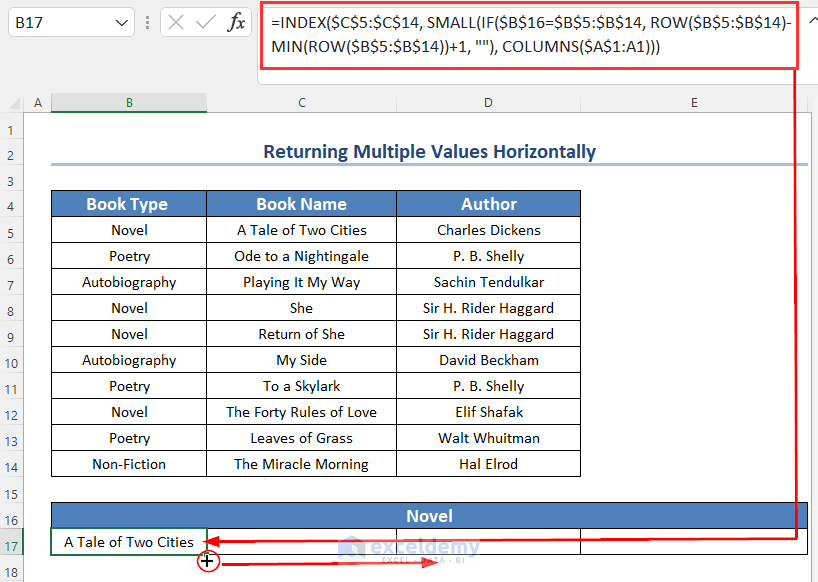Open the Name Box dropdown arrow
The width and height of the screenshot is (818, 582).
tap(122, 22)
